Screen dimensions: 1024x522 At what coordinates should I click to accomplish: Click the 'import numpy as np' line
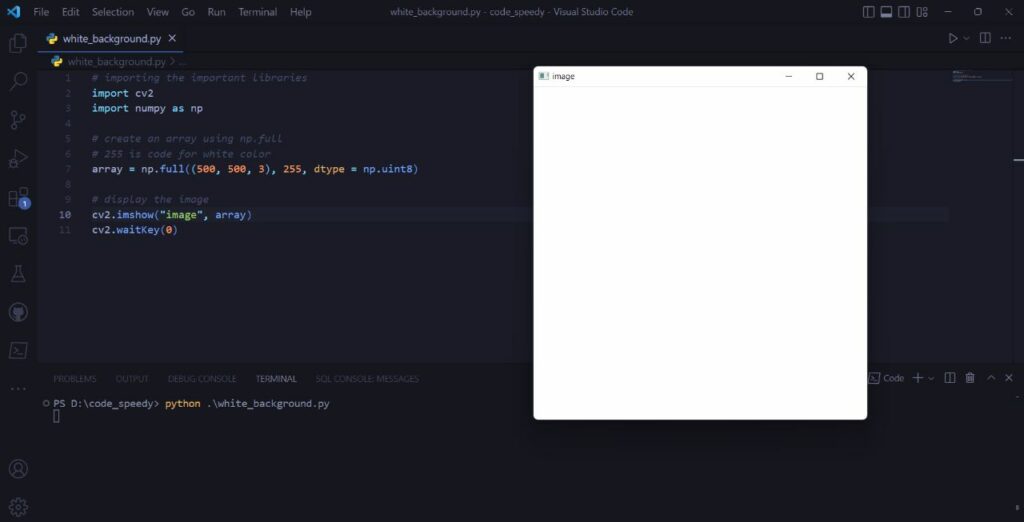pos(147,108)
